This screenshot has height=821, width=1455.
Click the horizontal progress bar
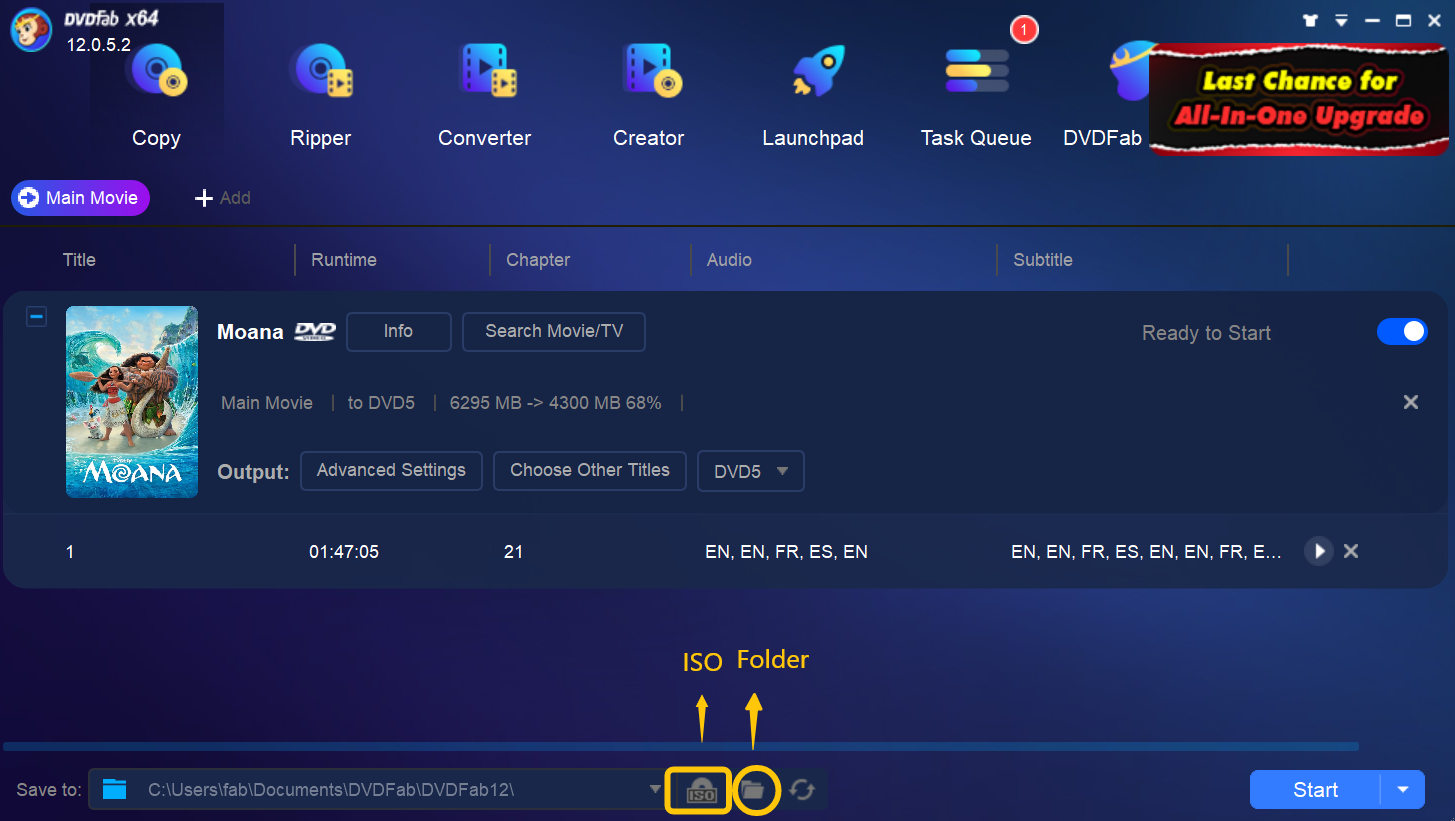point(681,746)
